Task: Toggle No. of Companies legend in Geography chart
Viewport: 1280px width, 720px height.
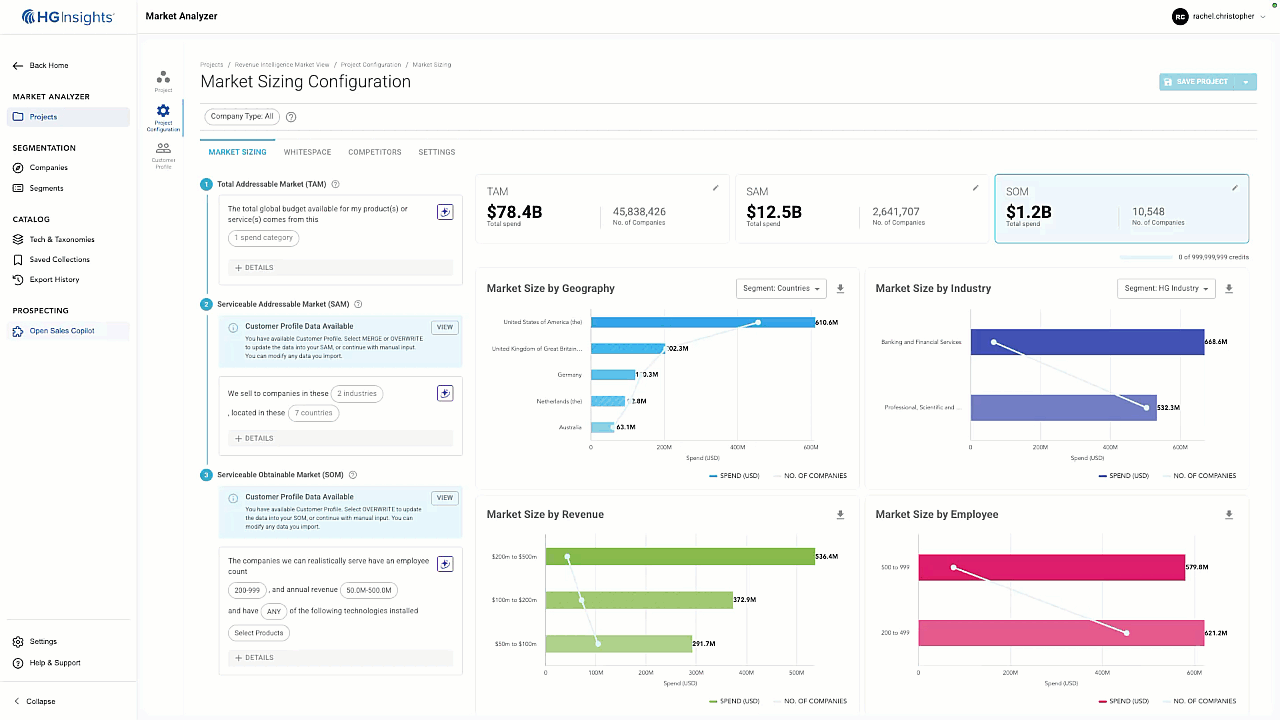Action: pyautogui.click(x=810, y=476)
